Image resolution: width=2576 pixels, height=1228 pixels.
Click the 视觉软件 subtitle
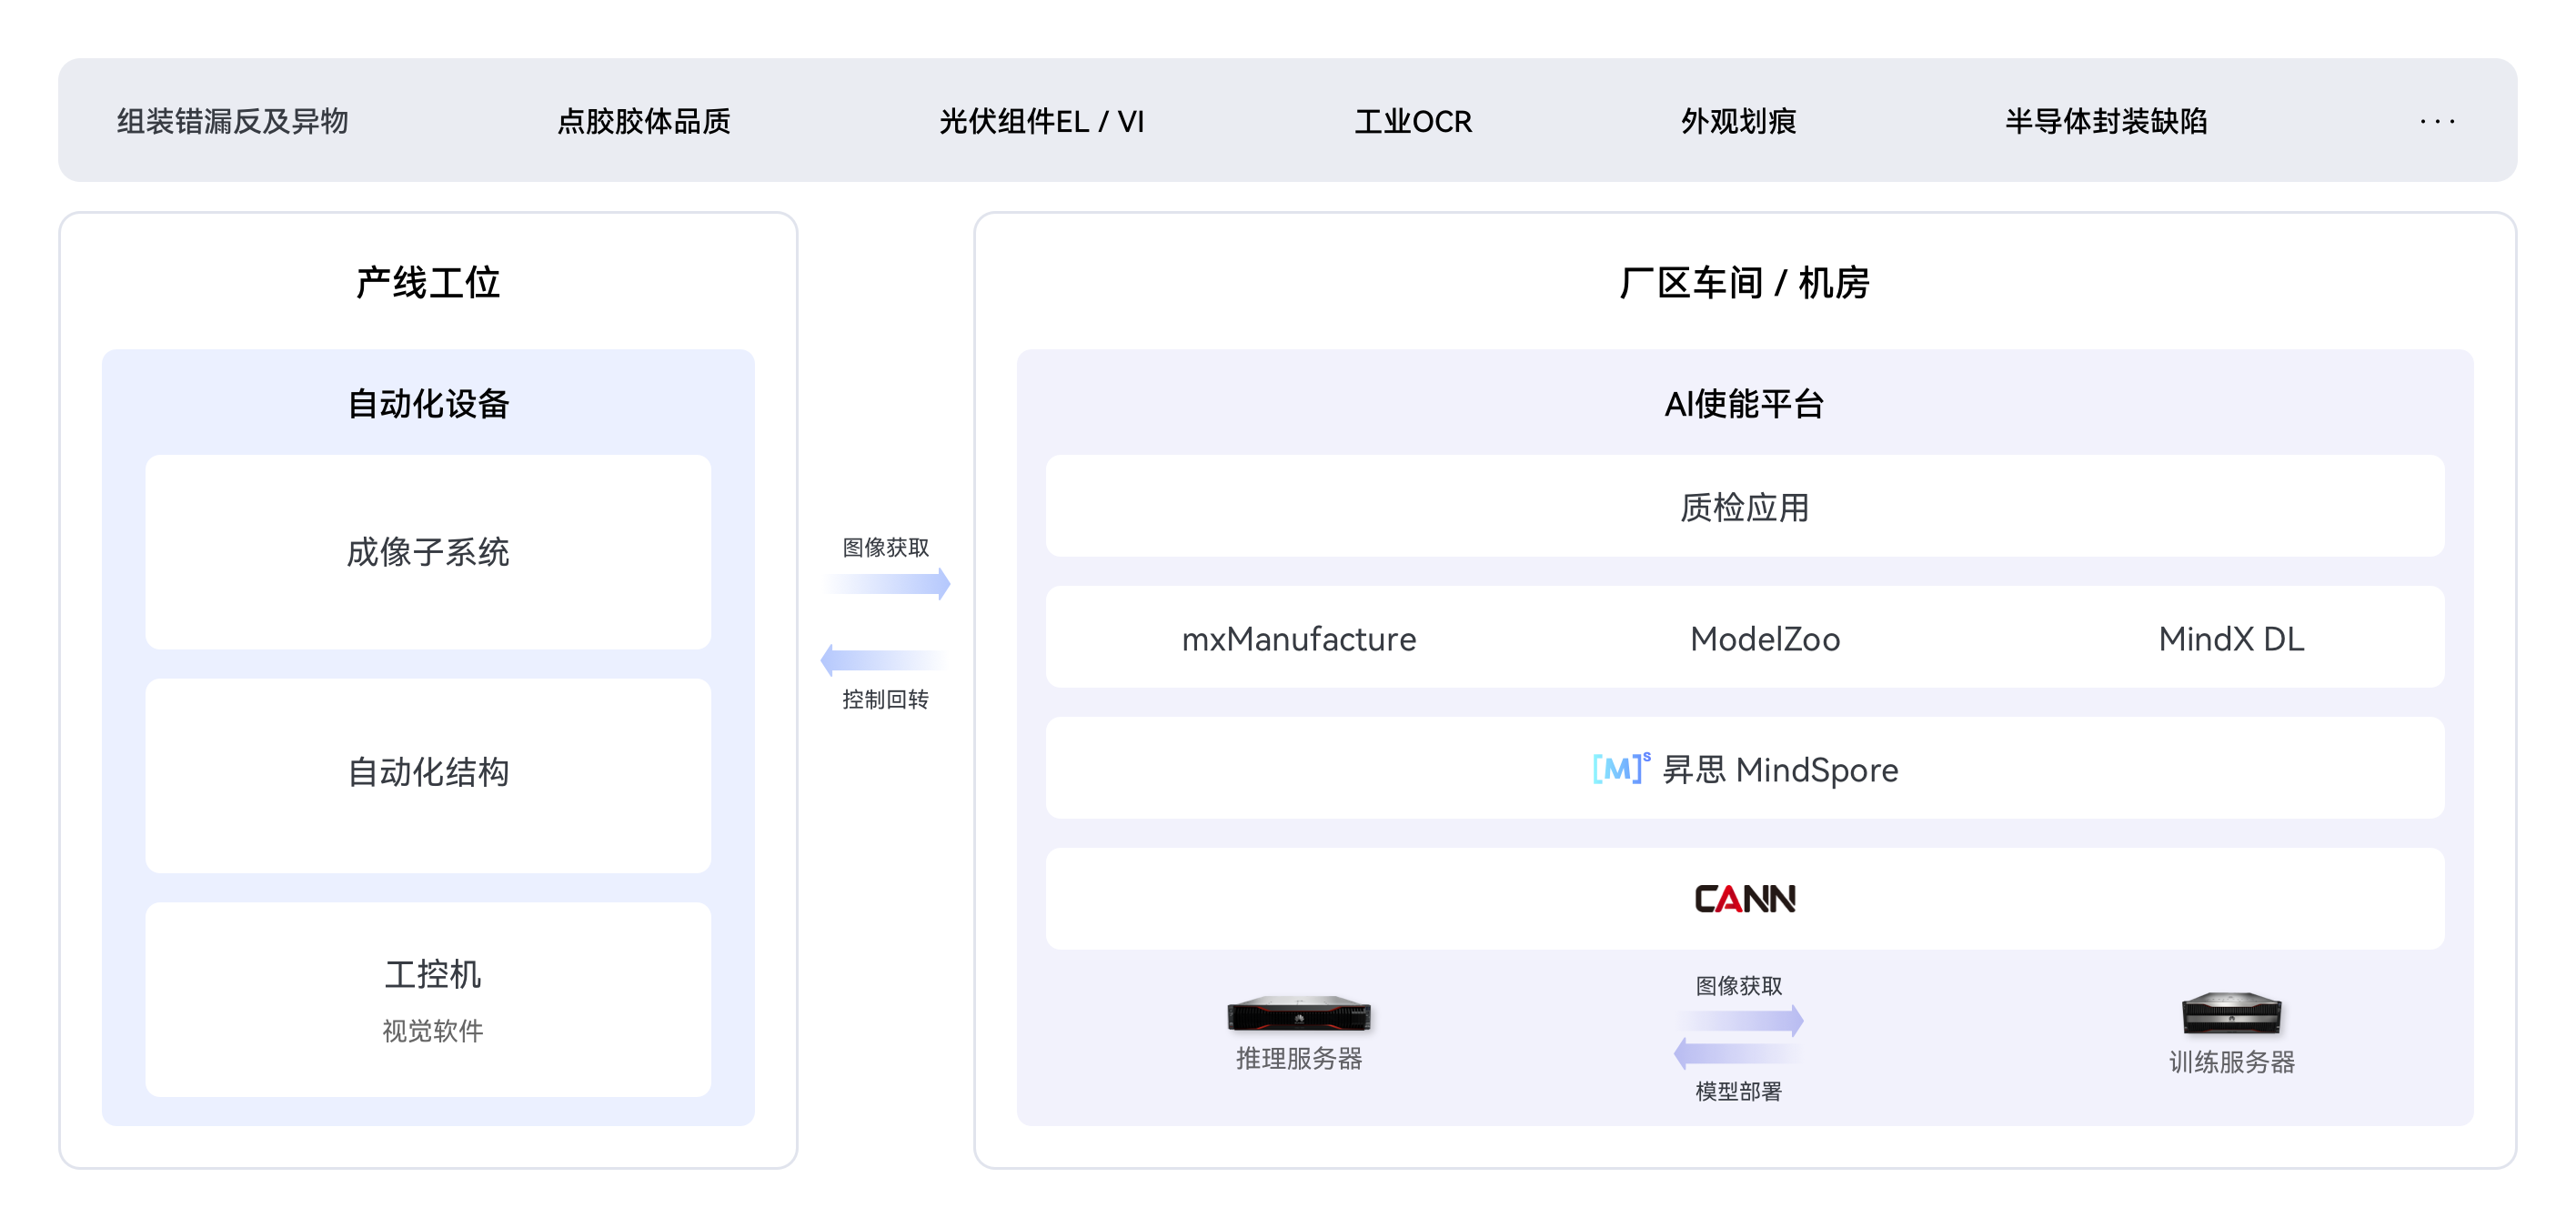point(432,1031)
